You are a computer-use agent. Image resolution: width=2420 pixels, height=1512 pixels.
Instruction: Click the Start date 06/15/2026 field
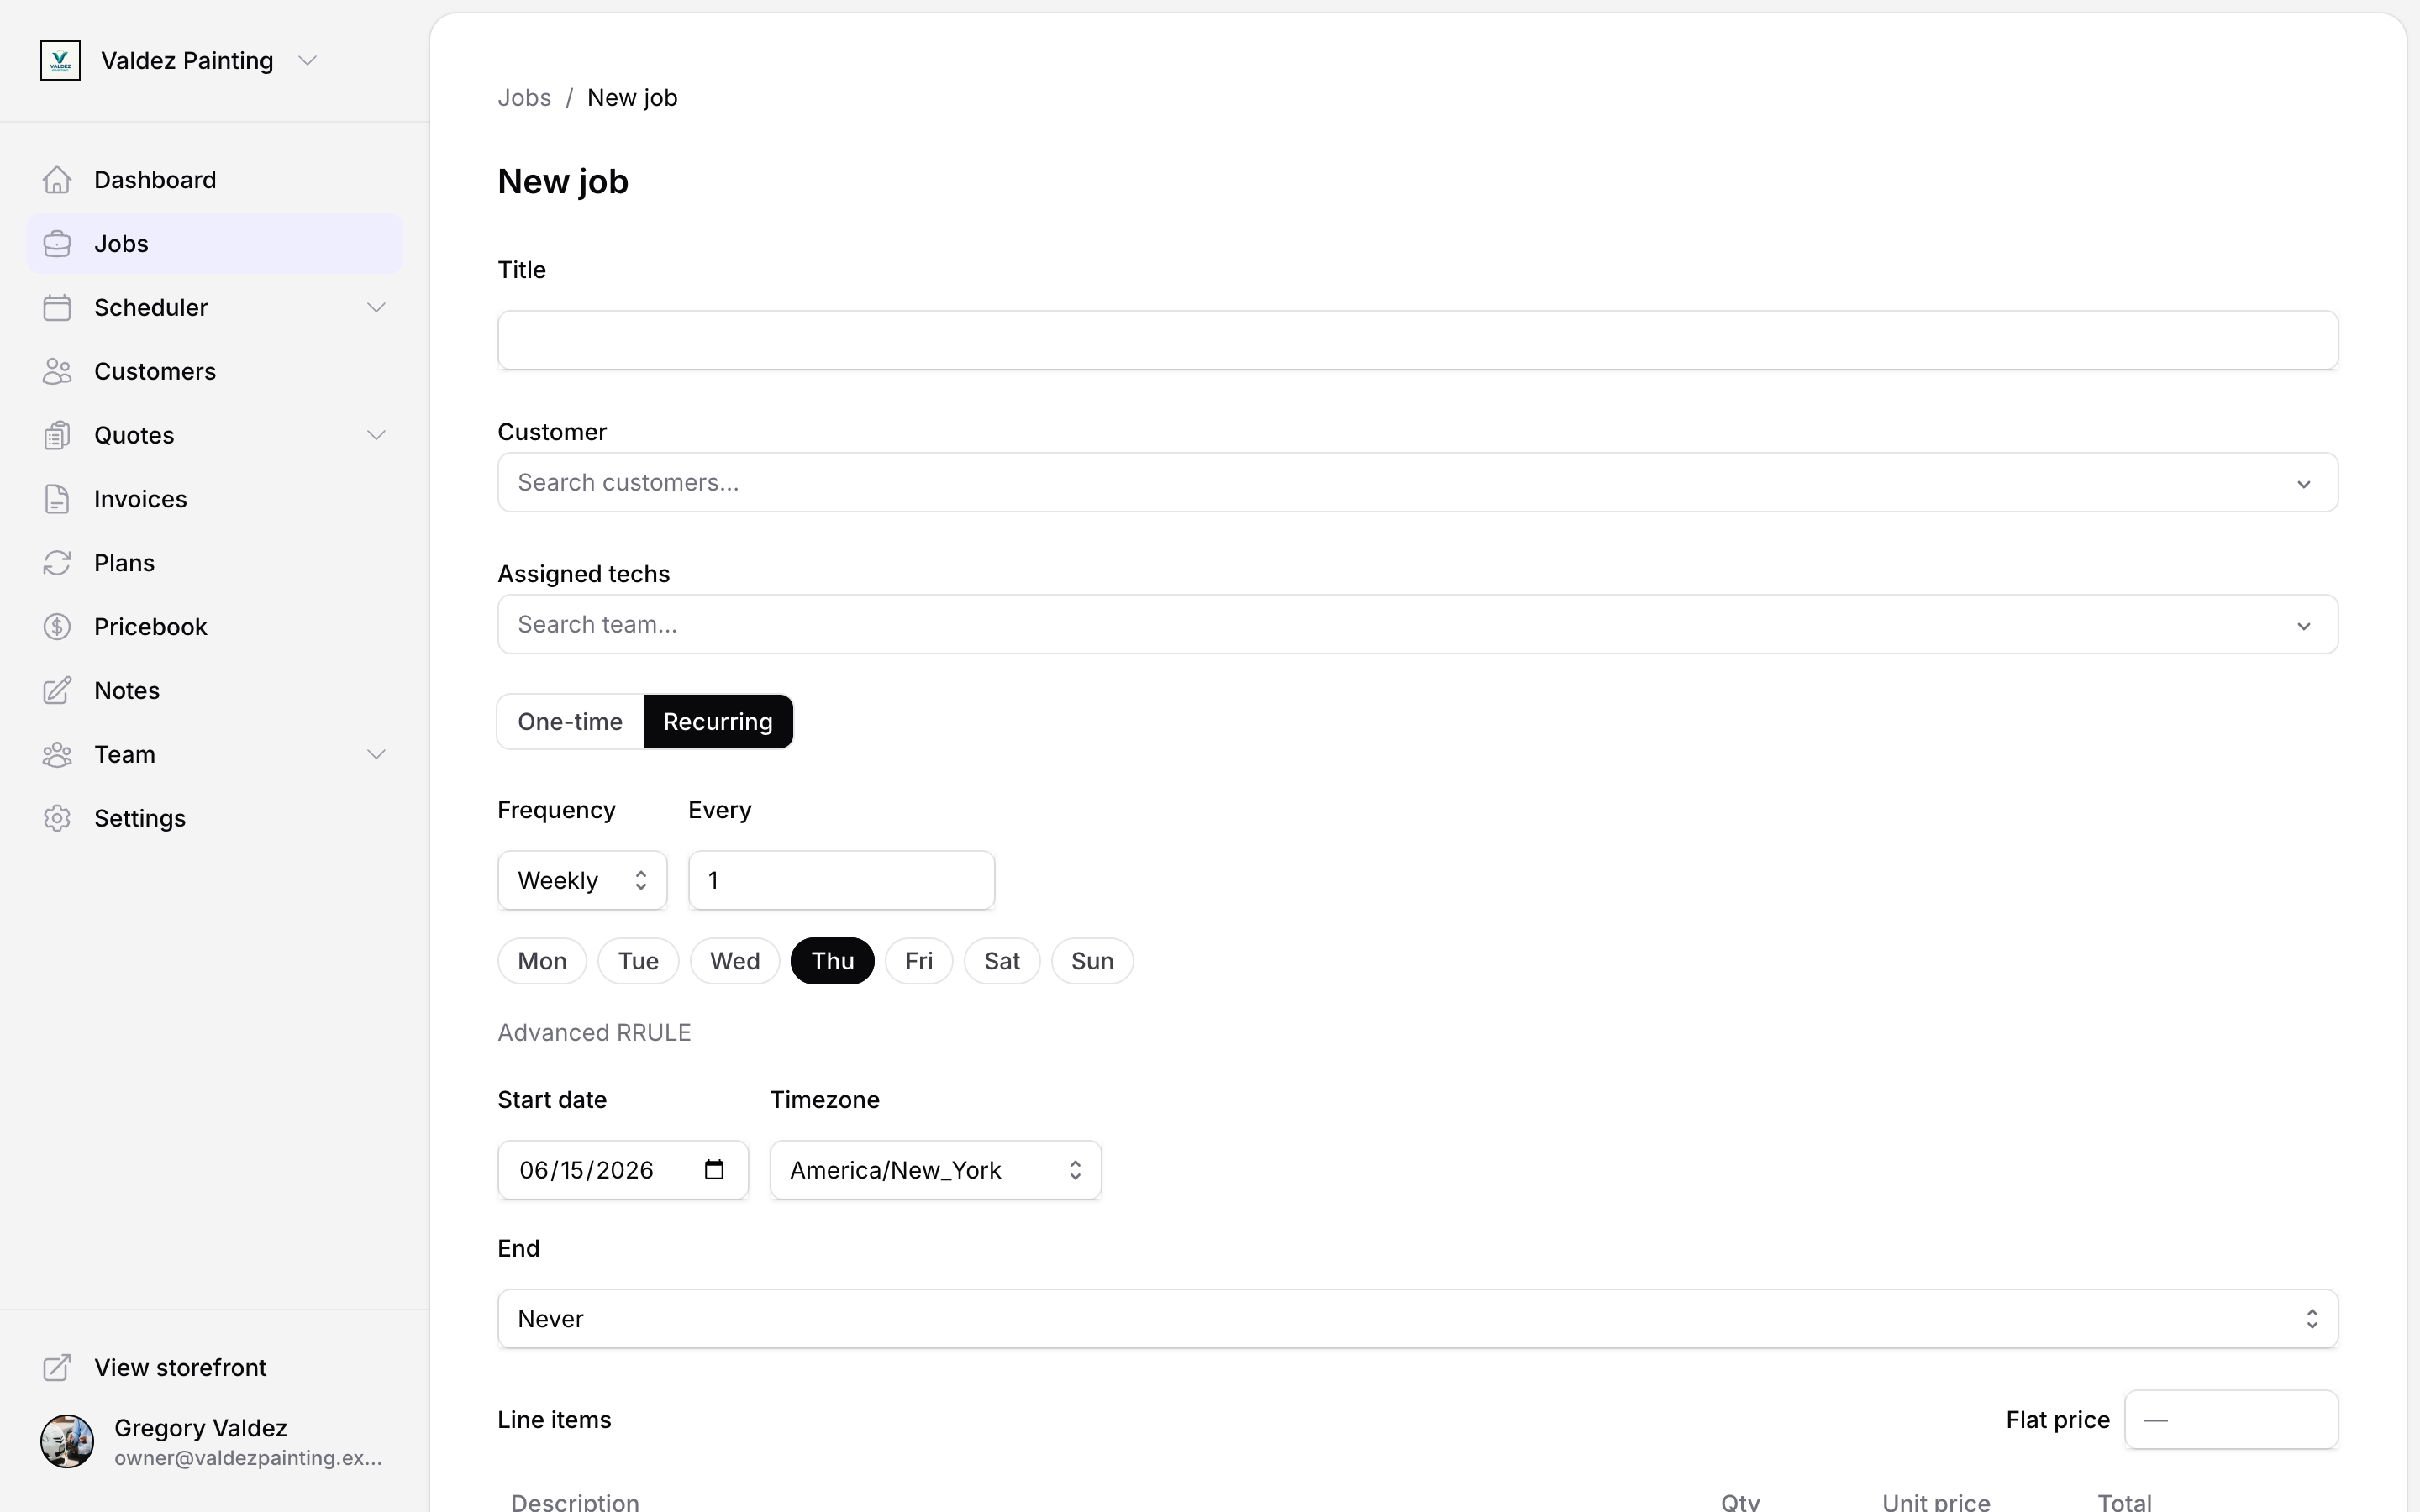(622, 1170)
